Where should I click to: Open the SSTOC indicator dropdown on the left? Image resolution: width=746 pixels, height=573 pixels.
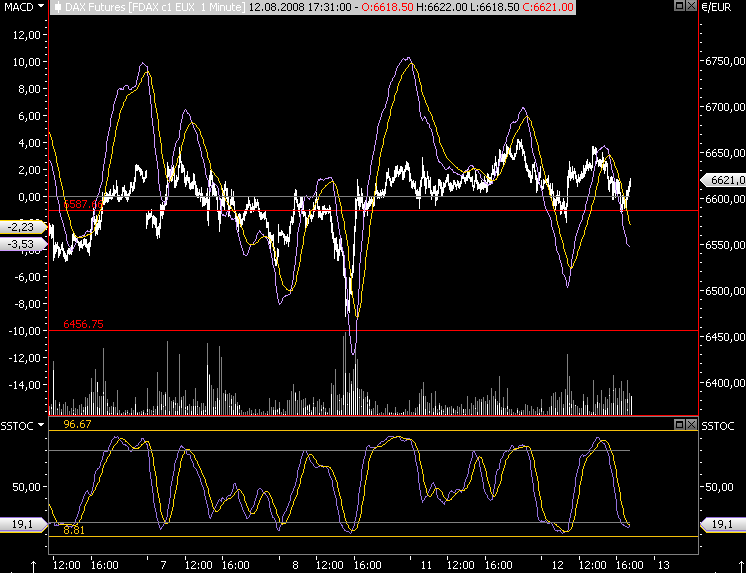point(41,425)
